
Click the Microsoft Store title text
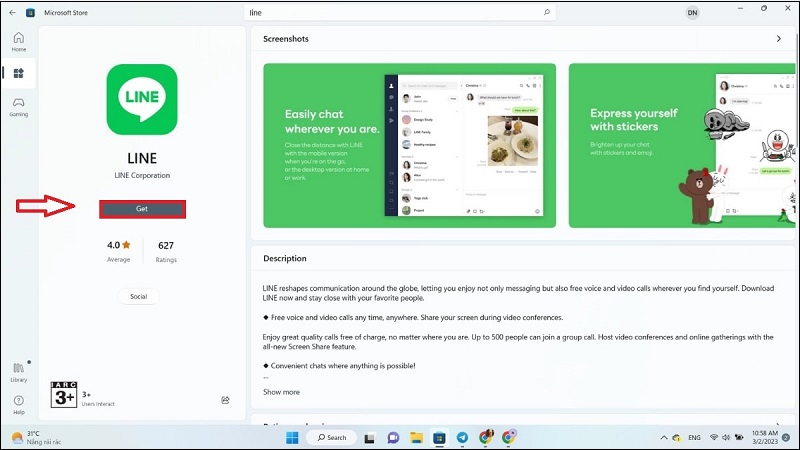coord(66,13)
